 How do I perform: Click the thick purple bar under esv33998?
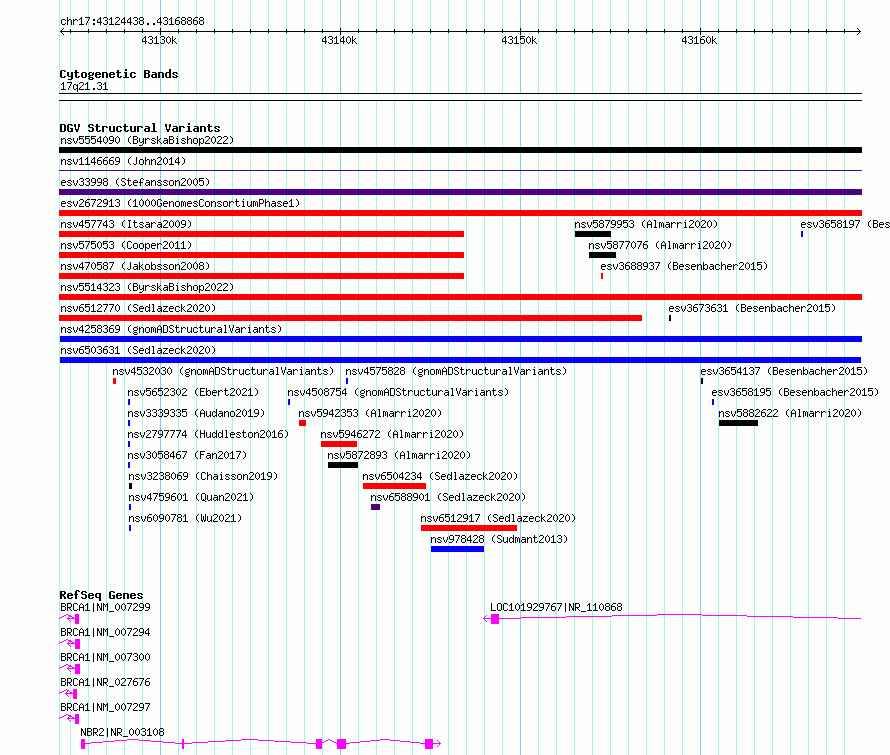(461, 192)
